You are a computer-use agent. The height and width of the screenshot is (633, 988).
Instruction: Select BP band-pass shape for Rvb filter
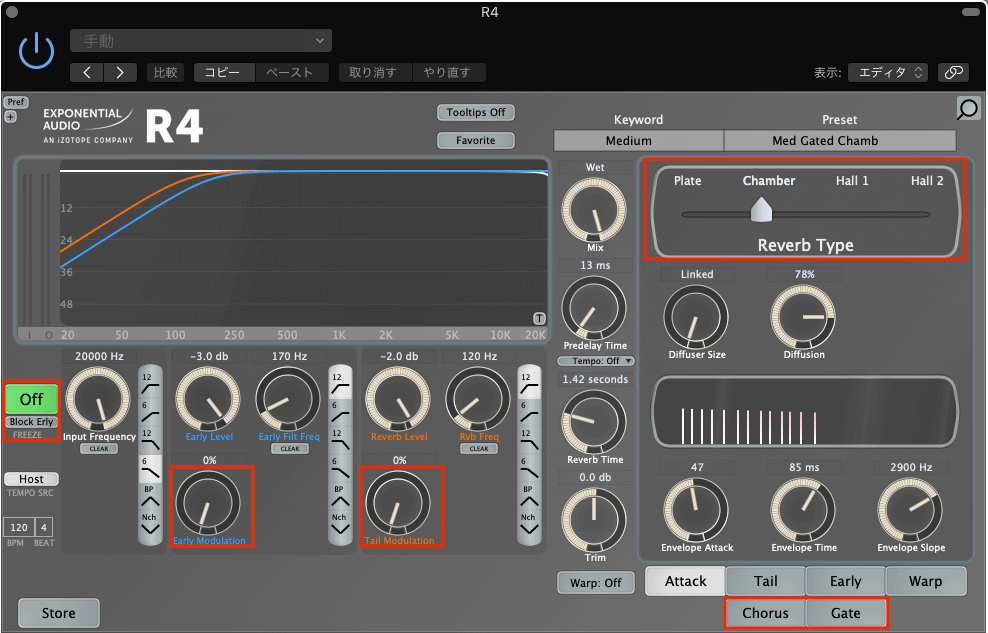[529, 497]
